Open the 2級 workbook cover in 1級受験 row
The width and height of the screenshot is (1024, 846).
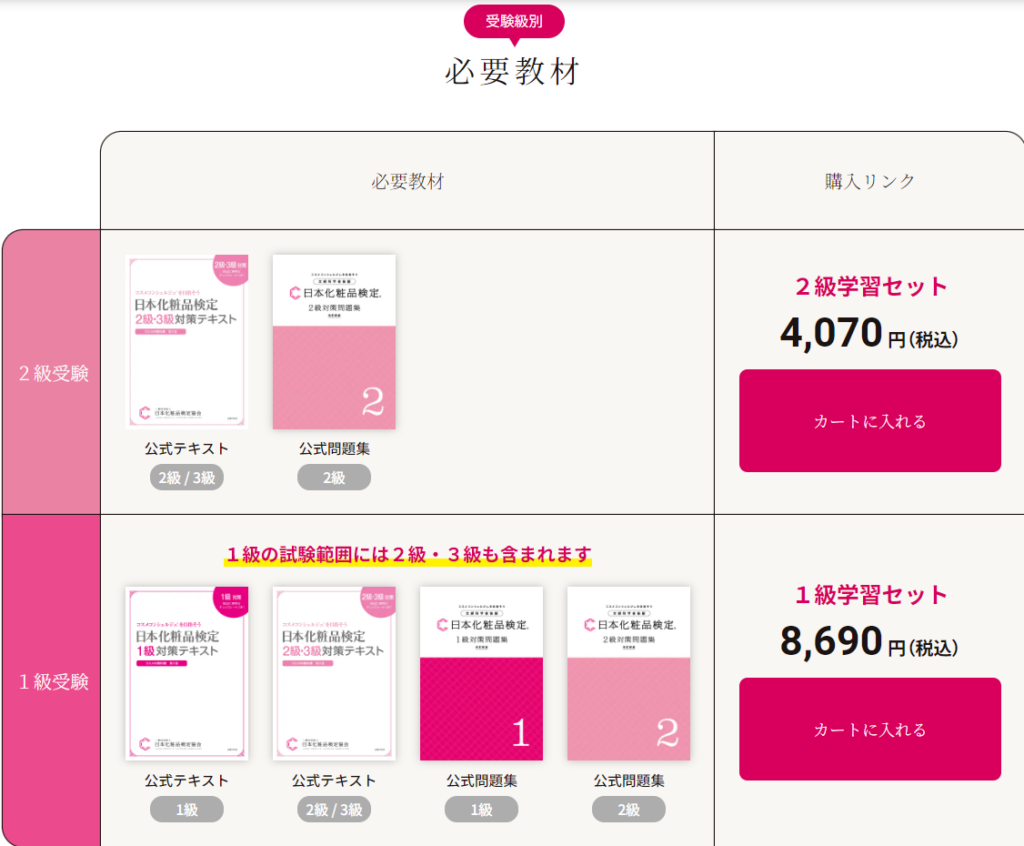coord(629,674)
